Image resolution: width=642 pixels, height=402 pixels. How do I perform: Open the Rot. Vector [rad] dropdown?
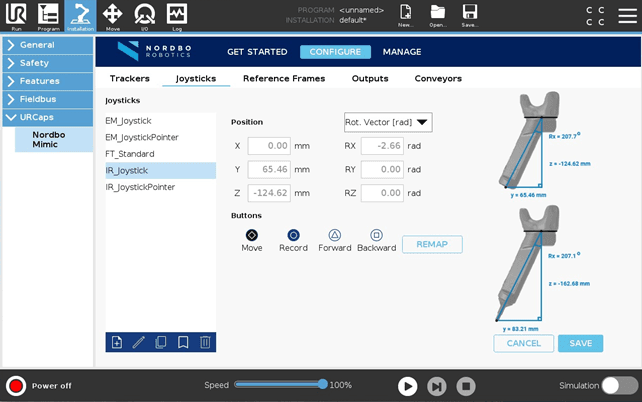pos(388,122)
